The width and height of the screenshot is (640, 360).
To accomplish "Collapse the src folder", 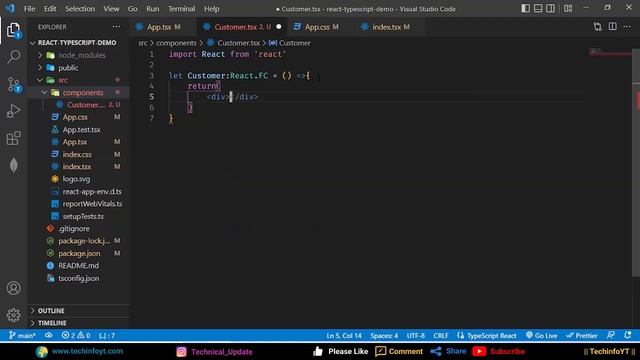I will pos(78,80).
